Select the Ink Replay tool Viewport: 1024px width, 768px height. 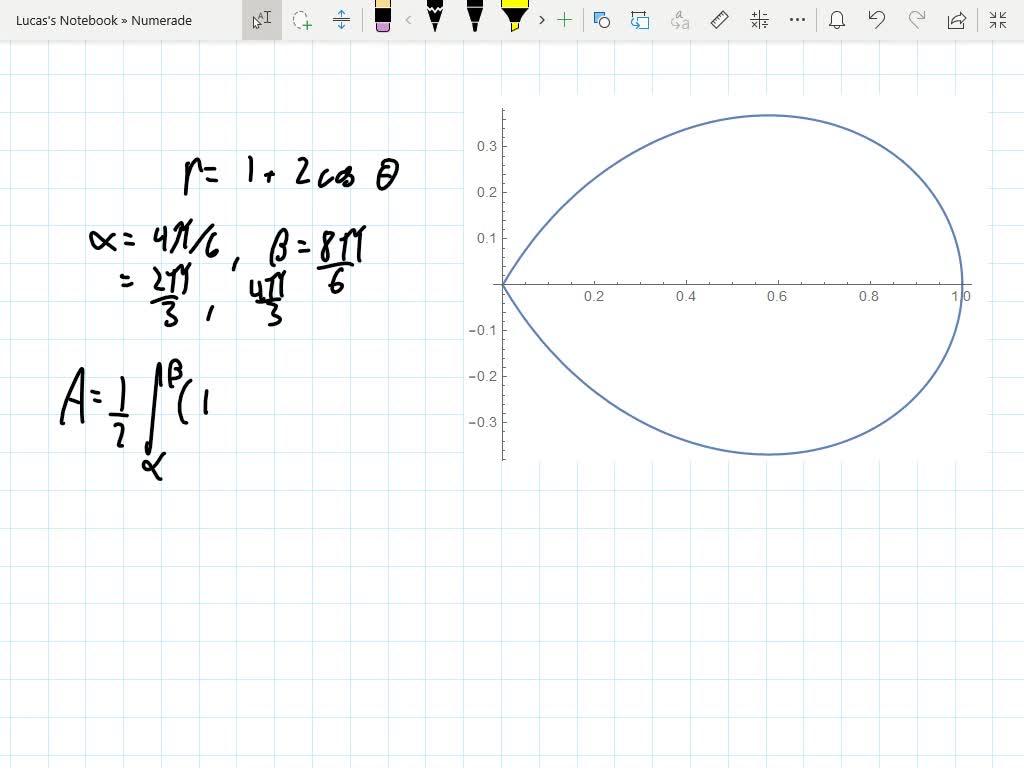(x=641, y=20)
